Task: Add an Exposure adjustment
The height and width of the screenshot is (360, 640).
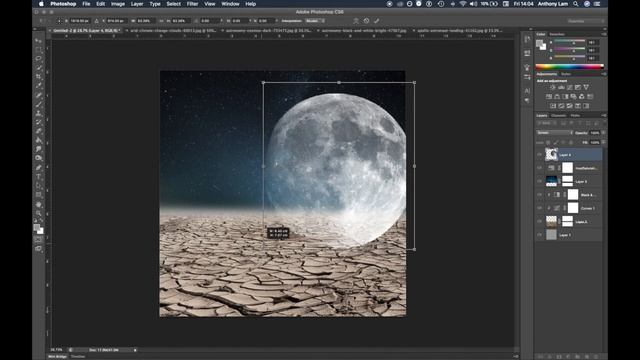Action: point(578,87)
